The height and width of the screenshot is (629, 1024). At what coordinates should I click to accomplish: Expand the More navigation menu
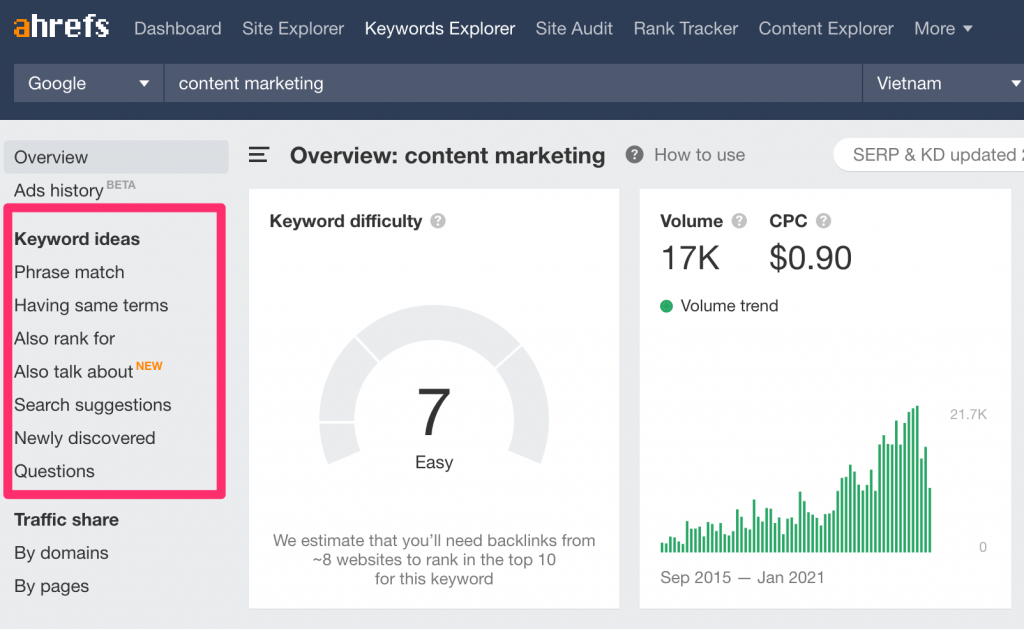coord(943,29)
